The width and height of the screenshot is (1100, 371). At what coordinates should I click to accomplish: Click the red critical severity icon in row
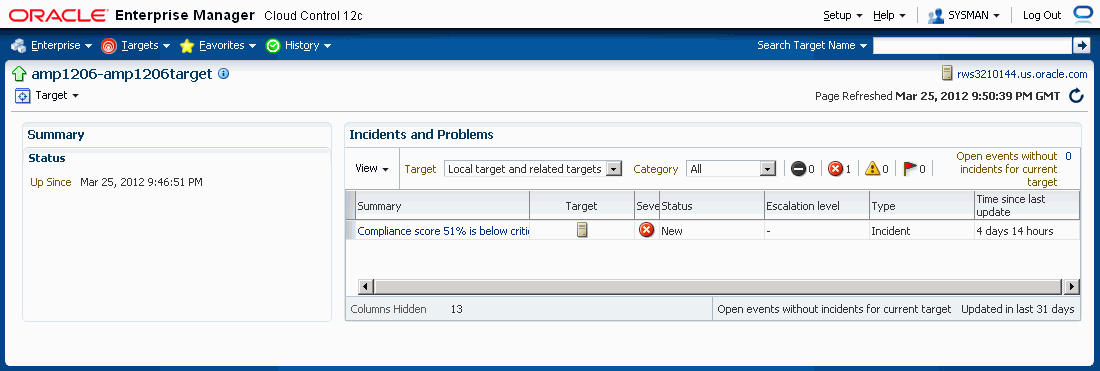(x=646, y=230)
